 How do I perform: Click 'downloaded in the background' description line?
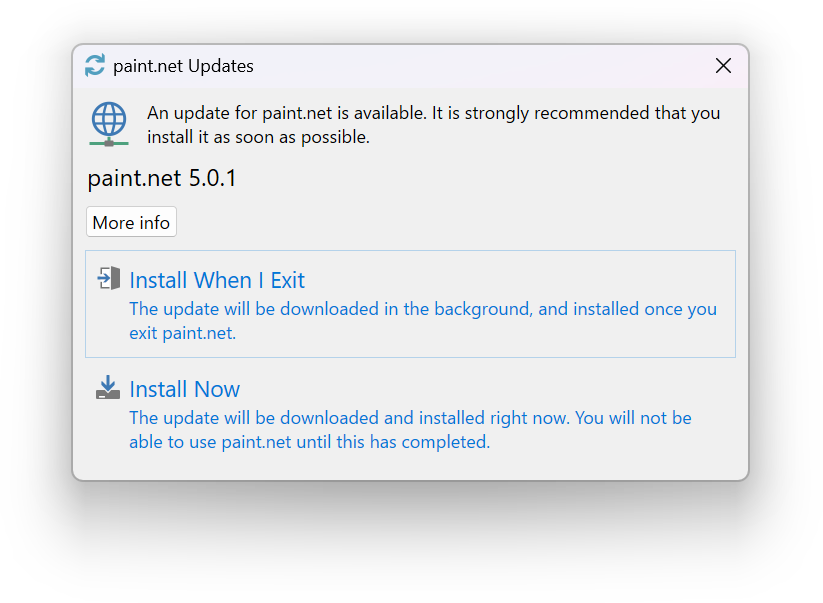[x=423, y=309]
